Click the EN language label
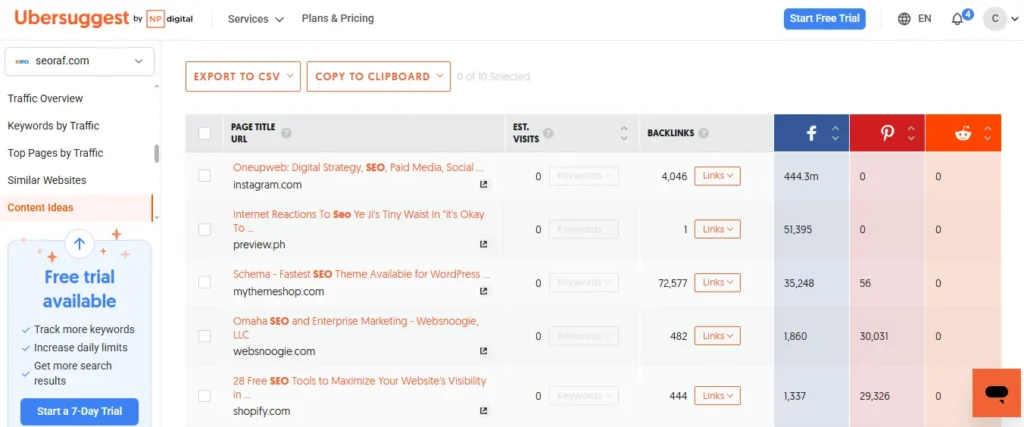1024x427 pixels. click(x=925, y=19)
